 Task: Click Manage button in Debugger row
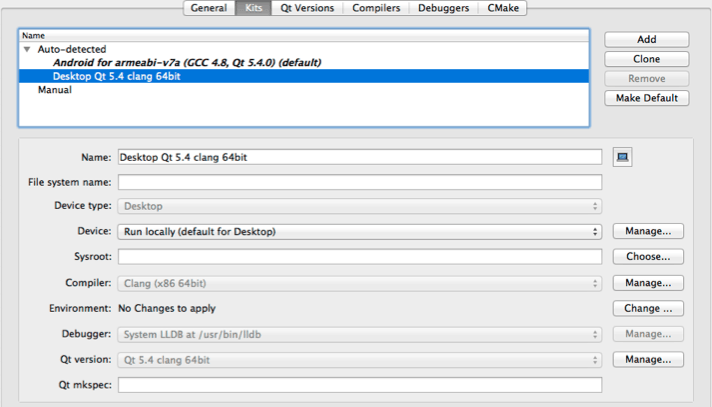point(648,334)
